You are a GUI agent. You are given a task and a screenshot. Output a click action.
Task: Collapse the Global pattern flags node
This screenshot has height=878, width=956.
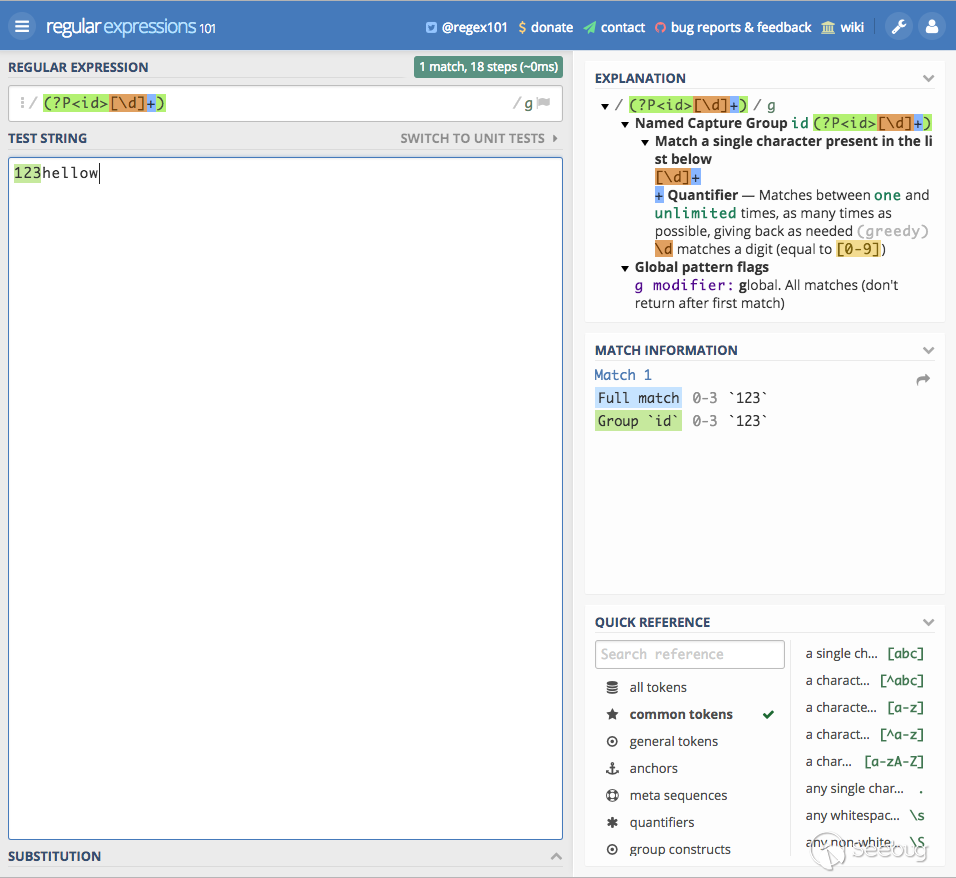point(625,268)
